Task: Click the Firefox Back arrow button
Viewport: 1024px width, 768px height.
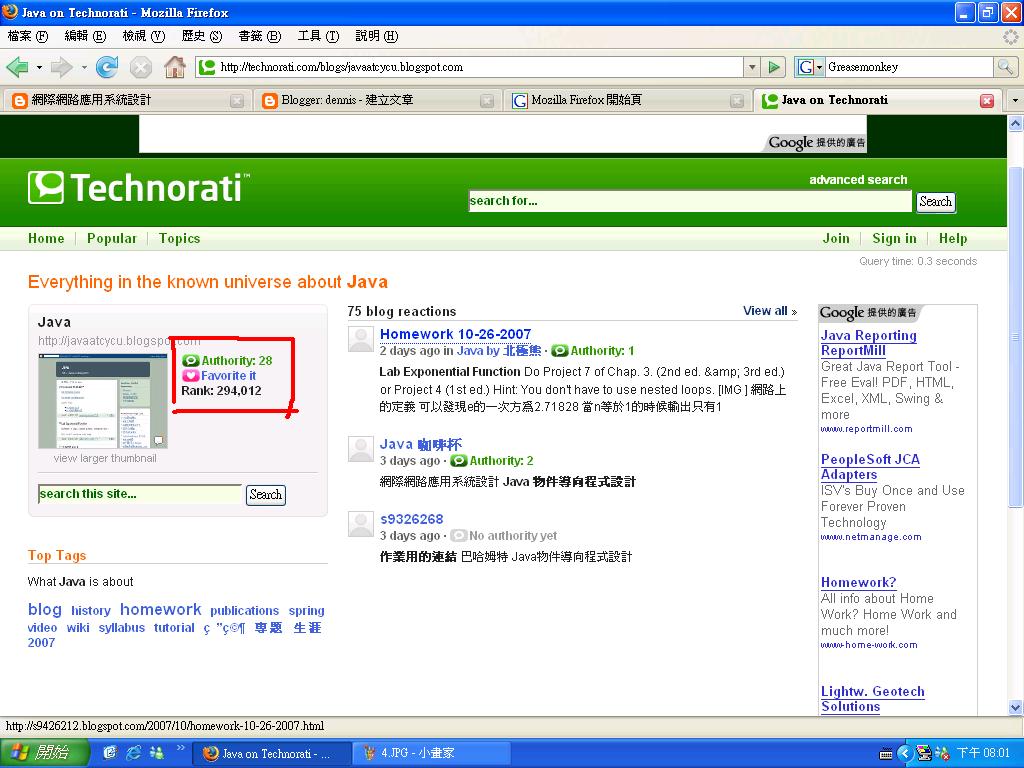Action: tap(17, 67)
